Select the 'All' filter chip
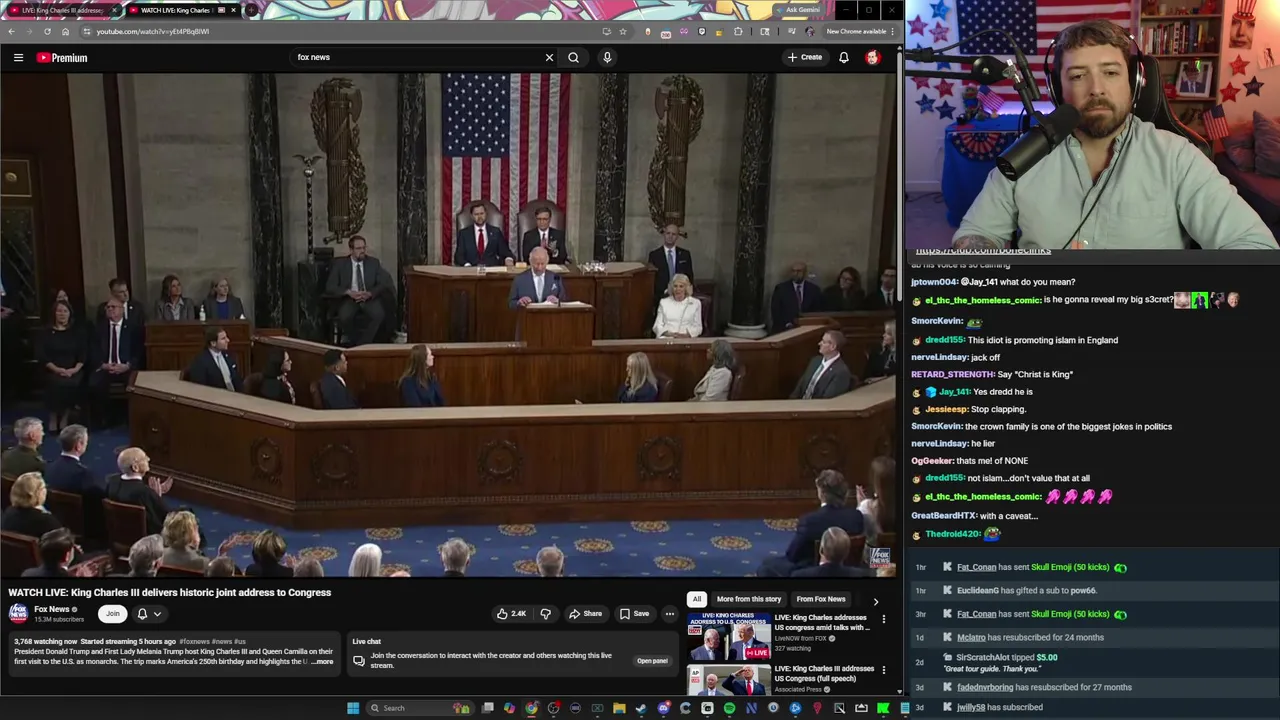 (x=697, y=599)
